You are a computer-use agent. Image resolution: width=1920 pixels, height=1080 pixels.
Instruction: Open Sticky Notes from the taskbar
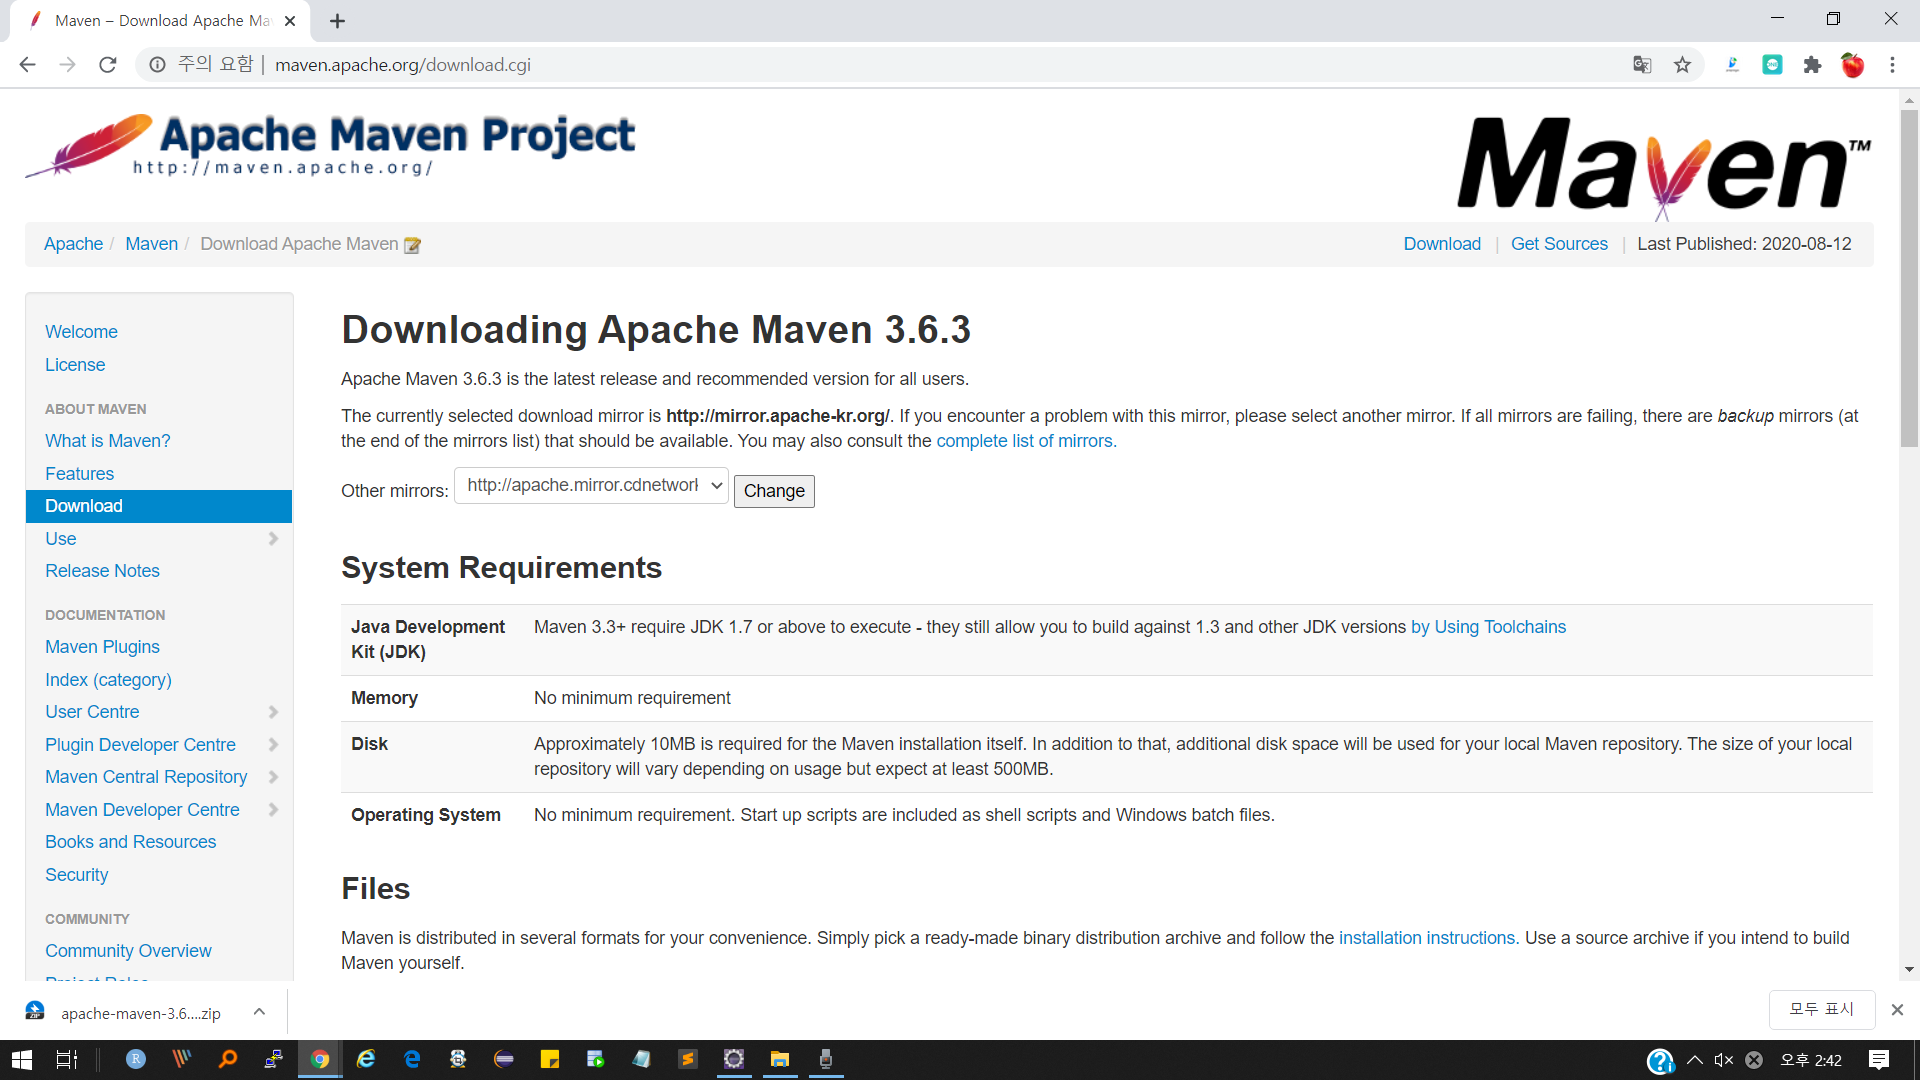550,1060
